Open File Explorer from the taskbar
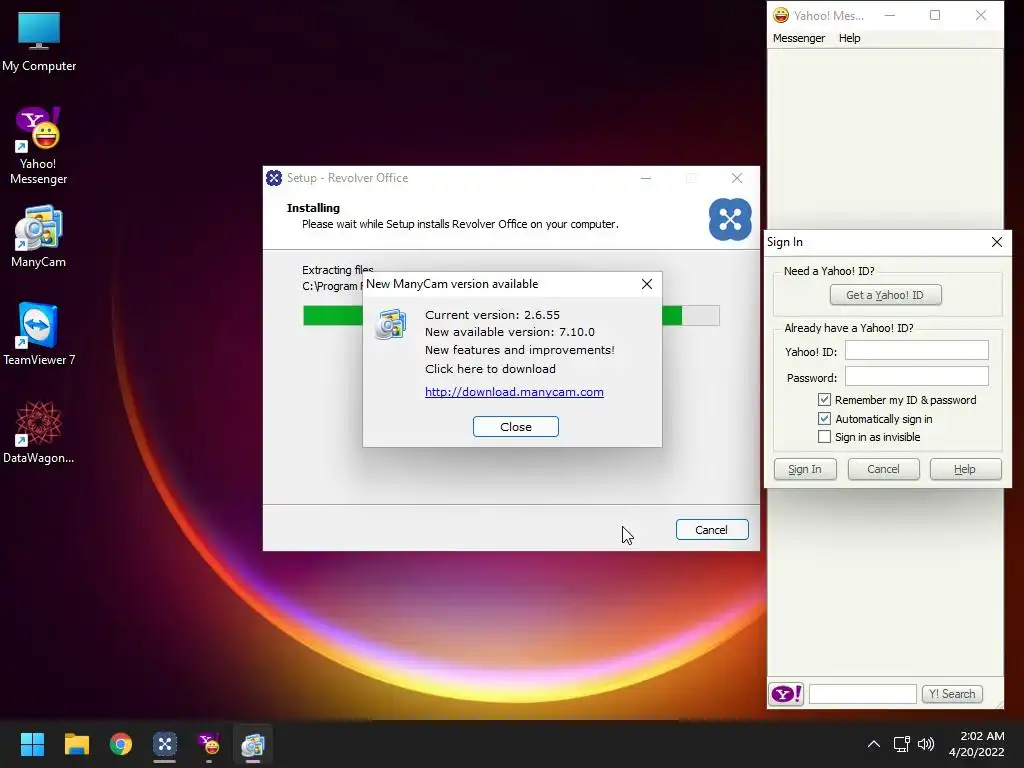 coord(76,744)
